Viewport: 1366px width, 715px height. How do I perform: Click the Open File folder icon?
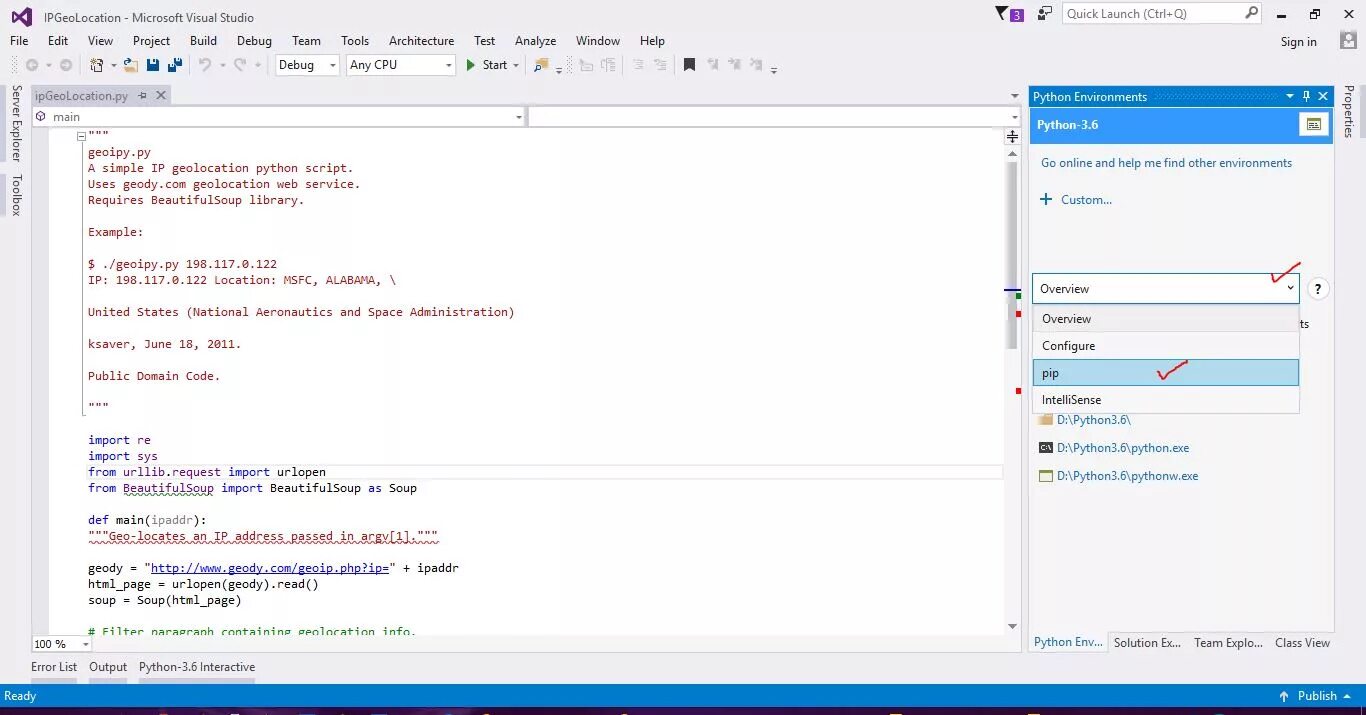130,65
